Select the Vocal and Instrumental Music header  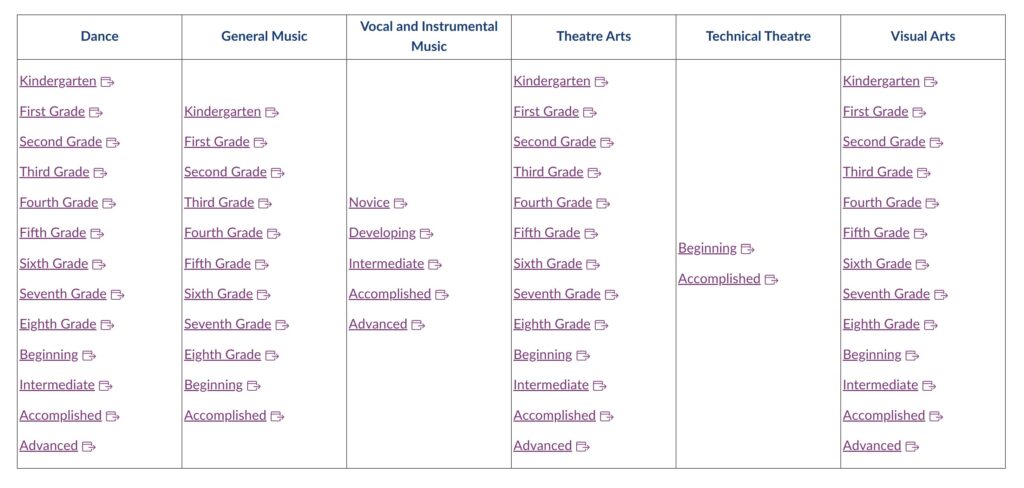(x=429, y=36)
